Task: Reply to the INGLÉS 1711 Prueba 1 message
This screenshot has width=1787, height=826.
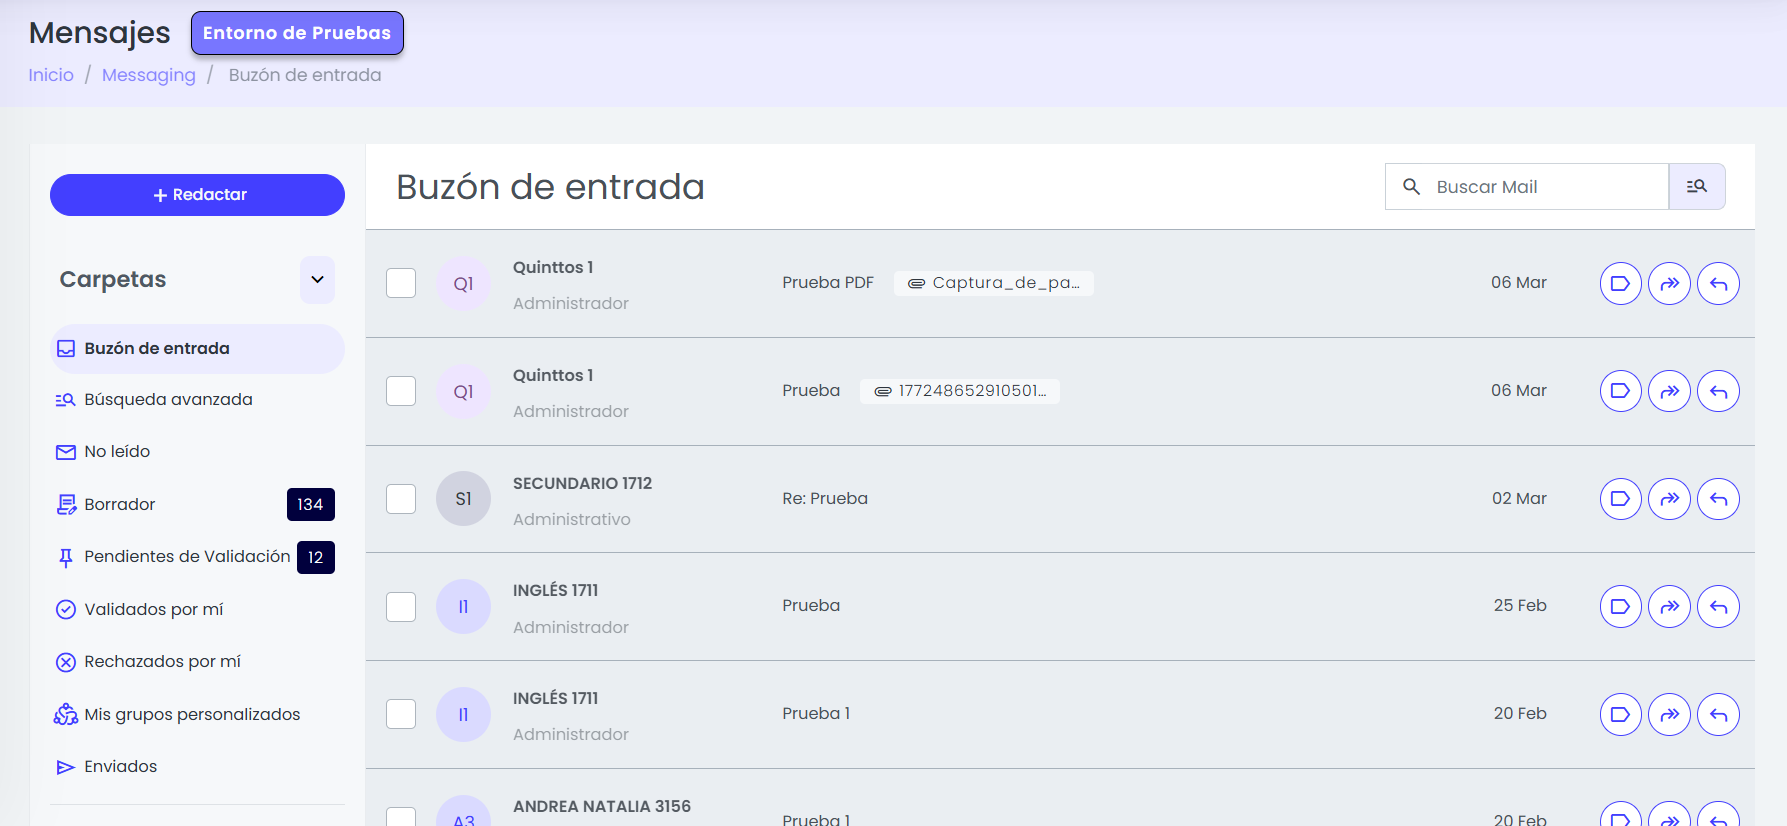Action: [1719, 715]
